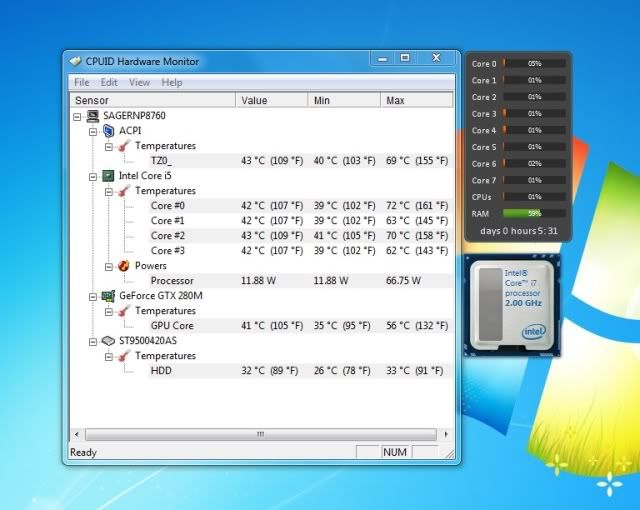Click the CPUs usage bar in gadget

click(x=534, y=197)
